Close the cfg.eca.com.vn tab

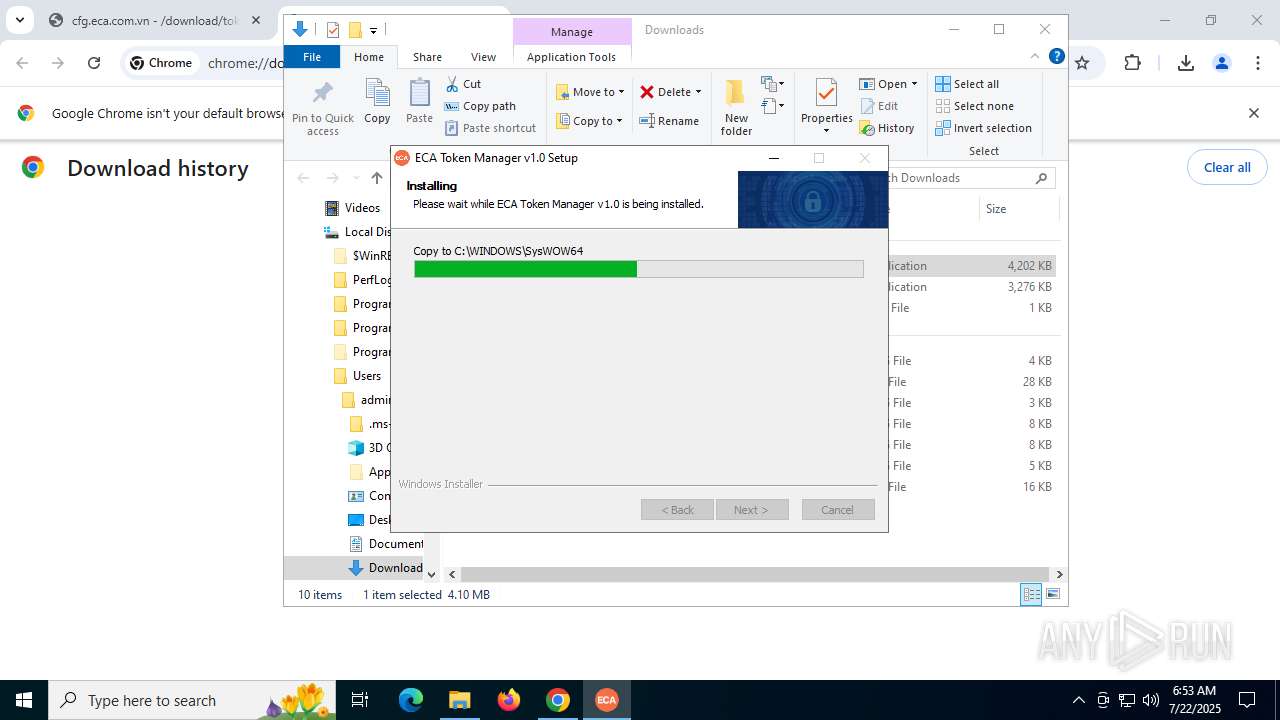tap(256, 20)
